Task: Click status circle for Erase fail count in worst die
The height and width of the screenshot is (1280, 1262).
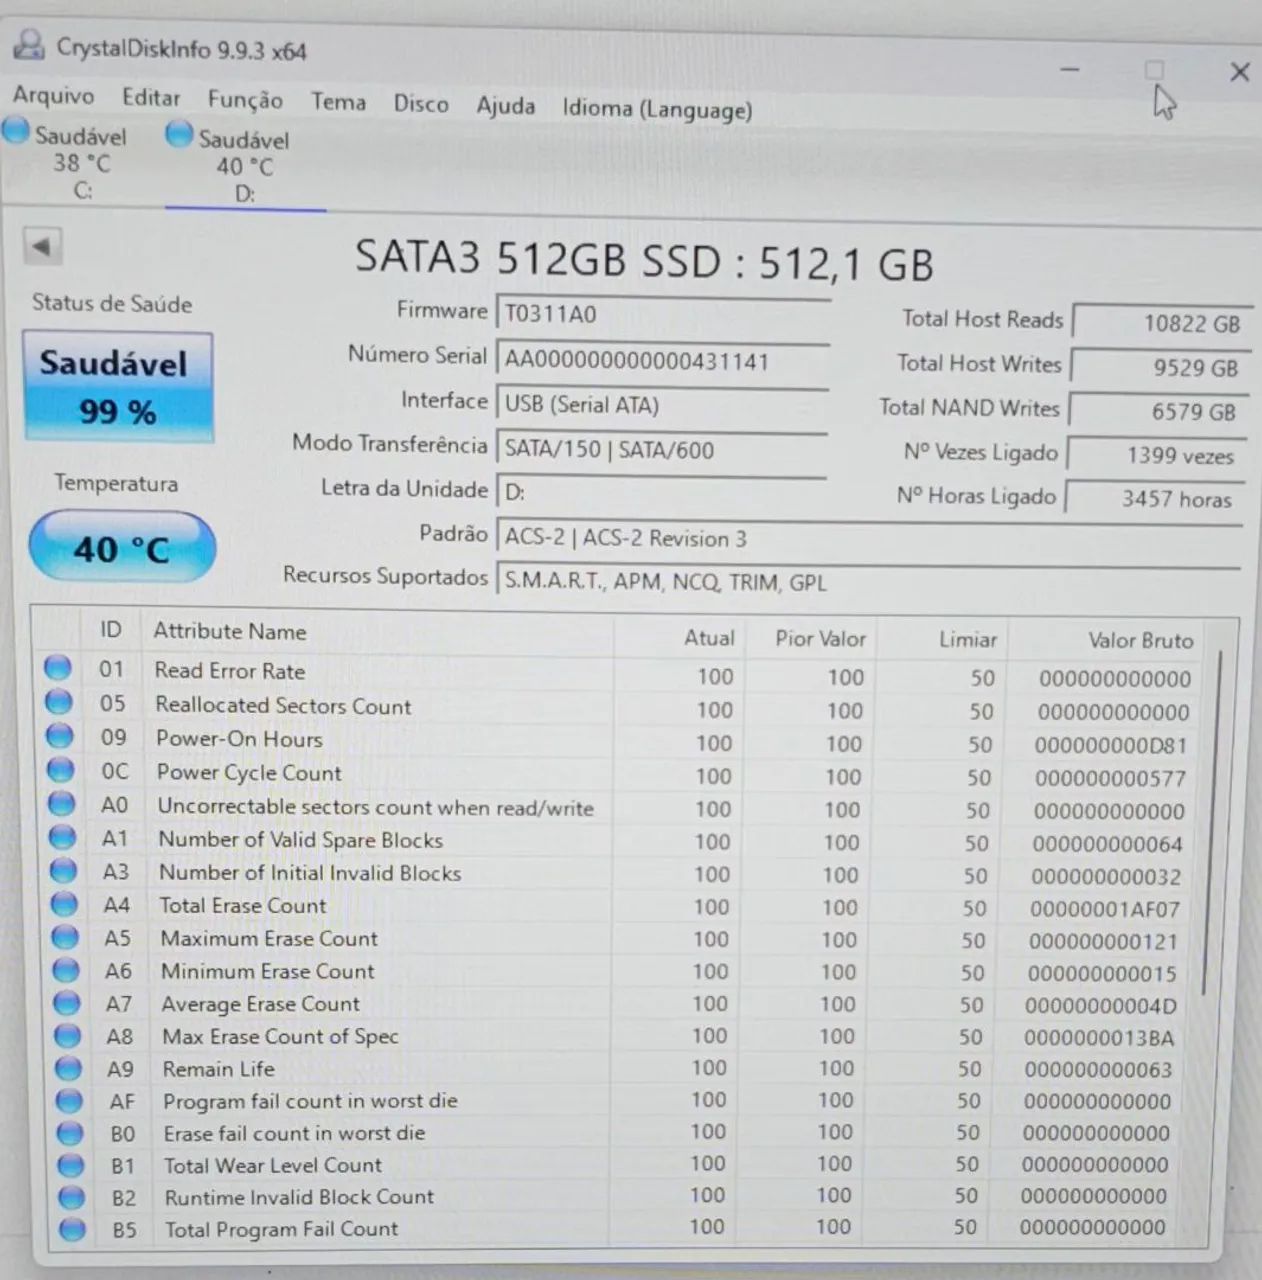Action: tap(70, 1133)
